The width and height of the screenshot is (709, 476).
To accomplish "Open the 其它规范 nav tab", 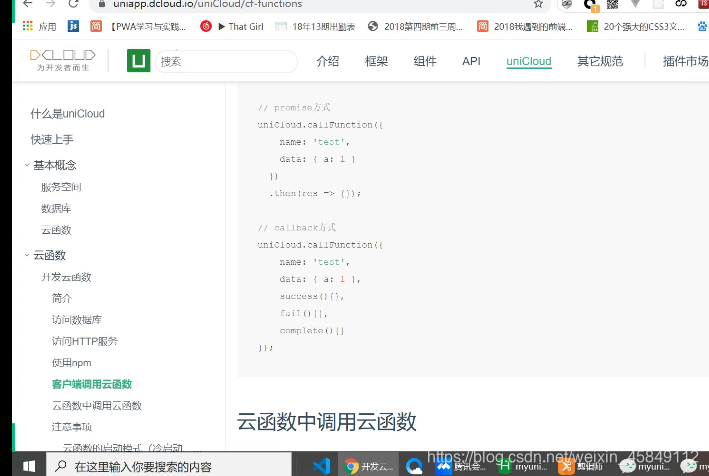I will 600,61.
